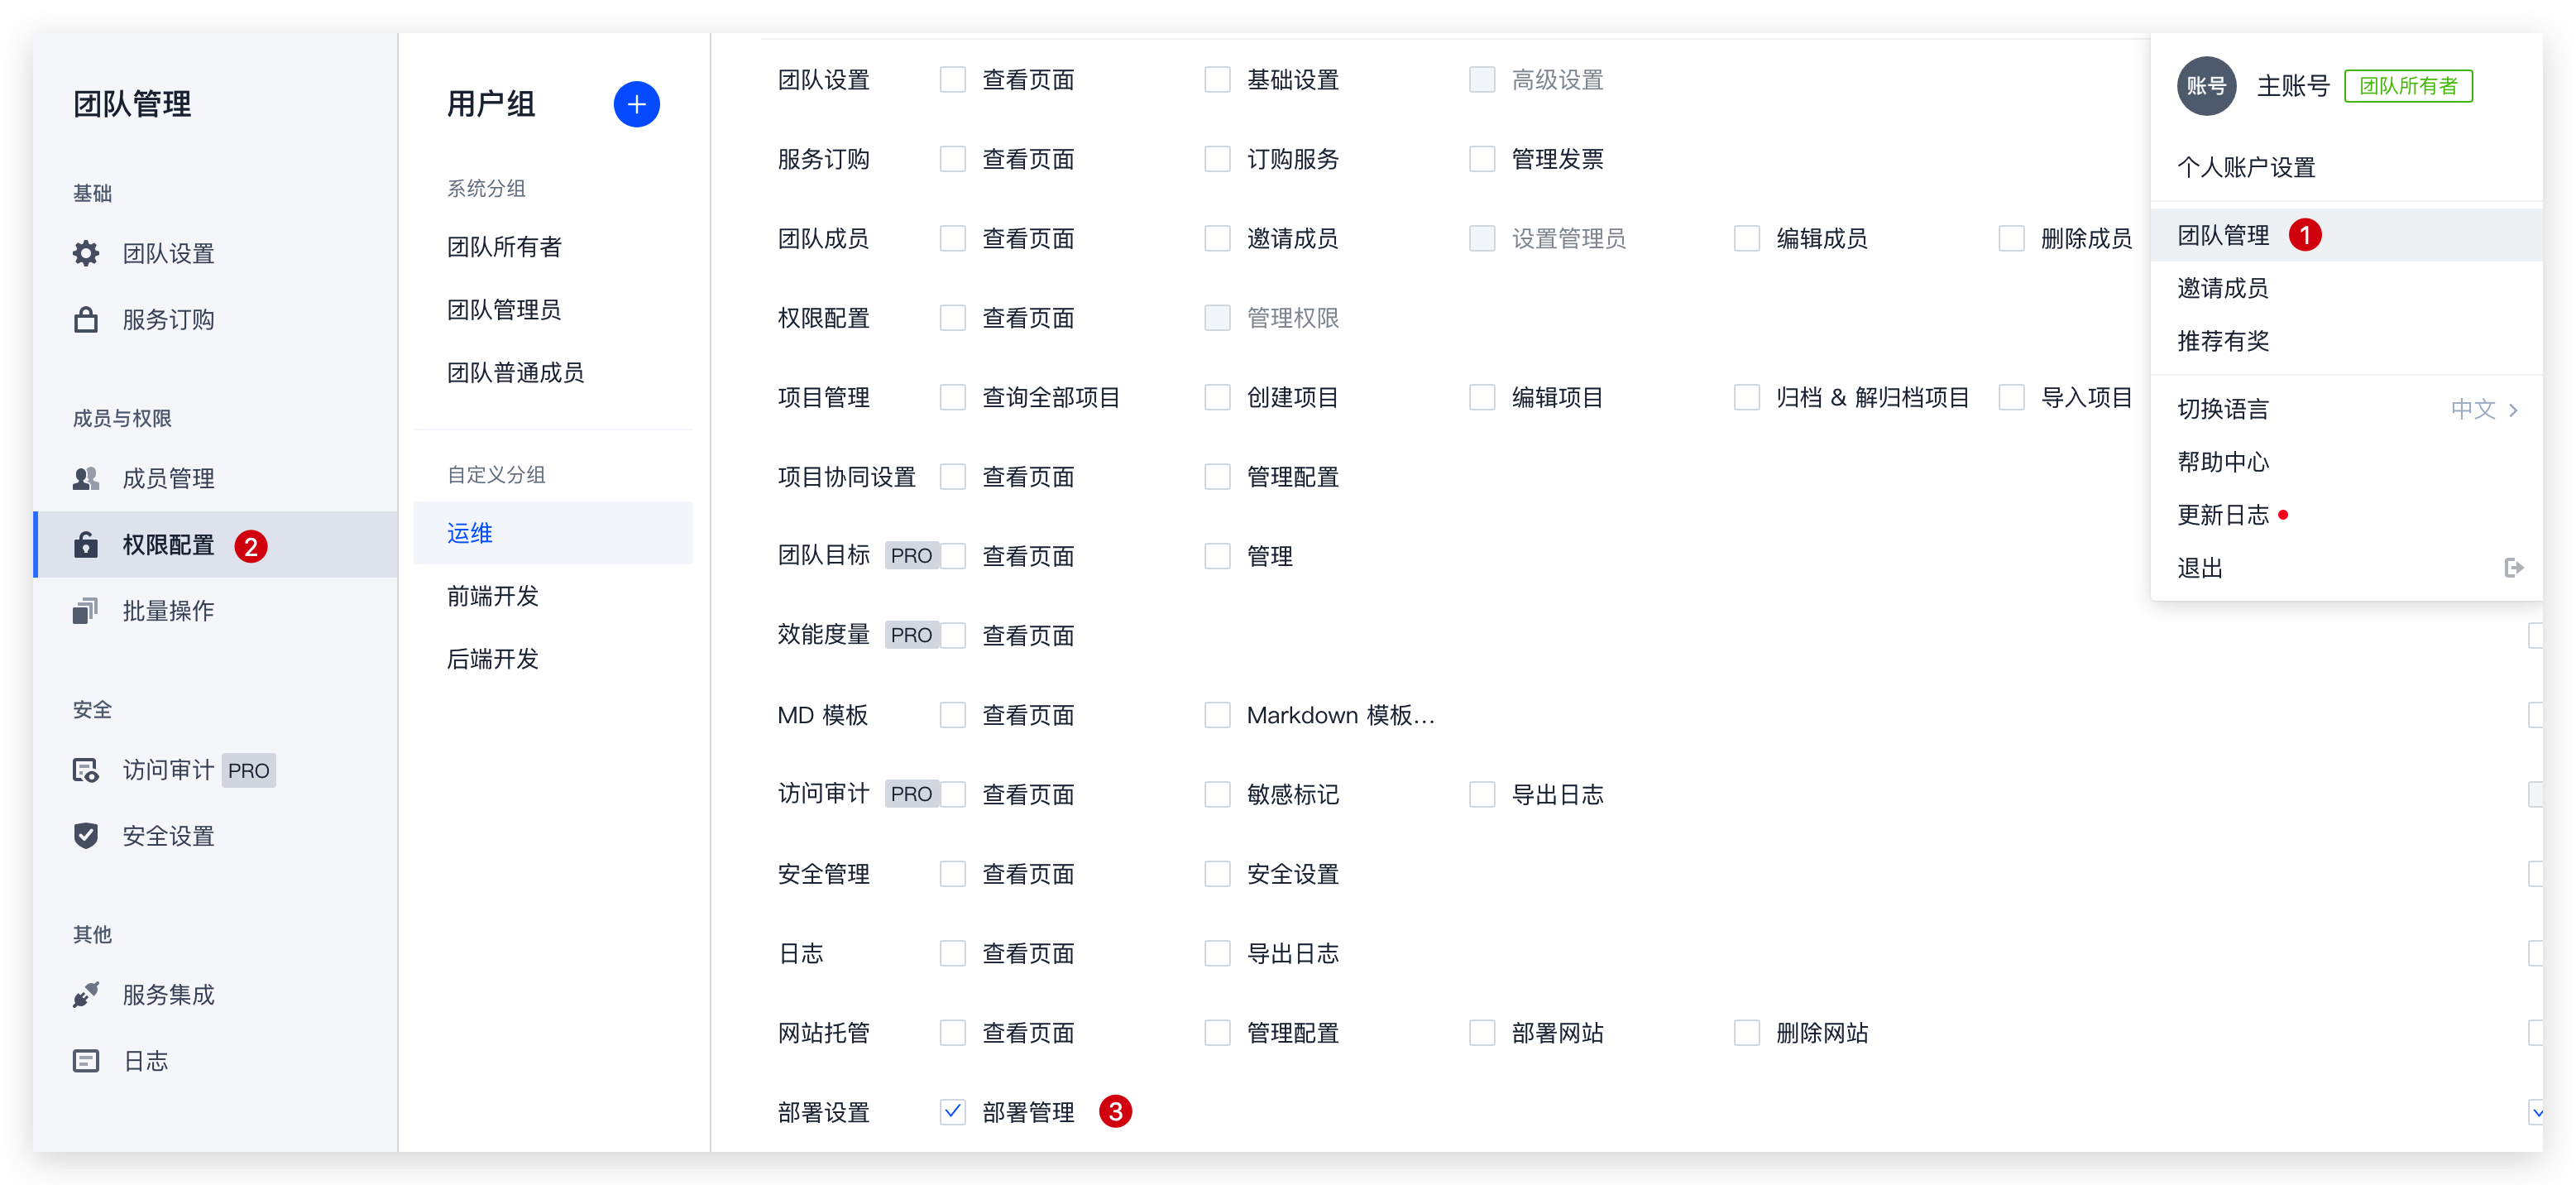Click the gear icon next to 团队设置
Viewport: 2576px width, 1185px height.
coord(86,253)
